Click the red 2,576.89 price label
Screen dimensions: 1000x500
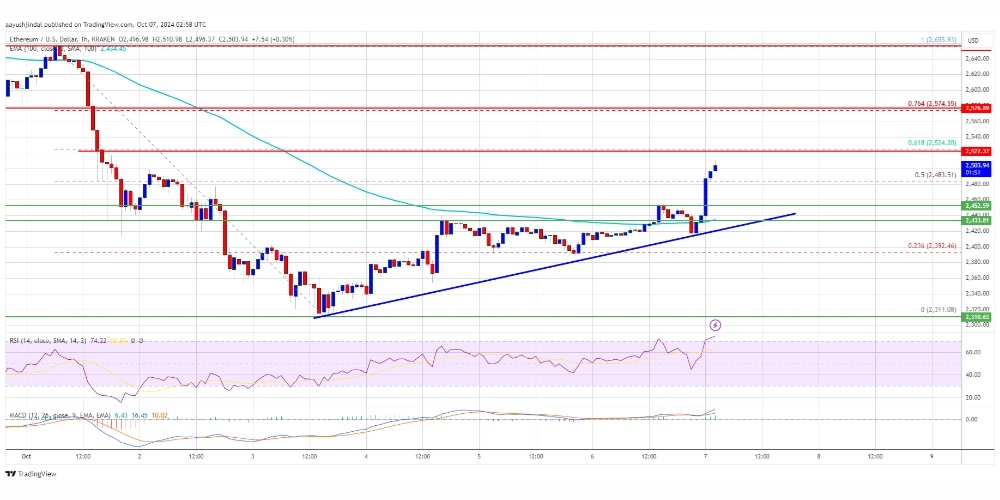pos(976,108)
